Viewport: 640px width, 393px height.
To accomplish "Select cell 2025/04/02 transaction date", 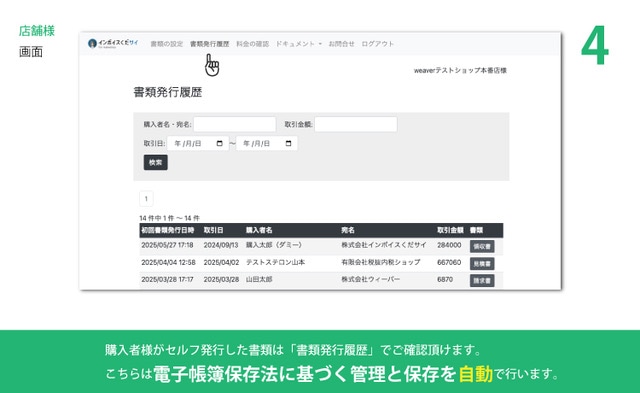I will pos(221,262).
